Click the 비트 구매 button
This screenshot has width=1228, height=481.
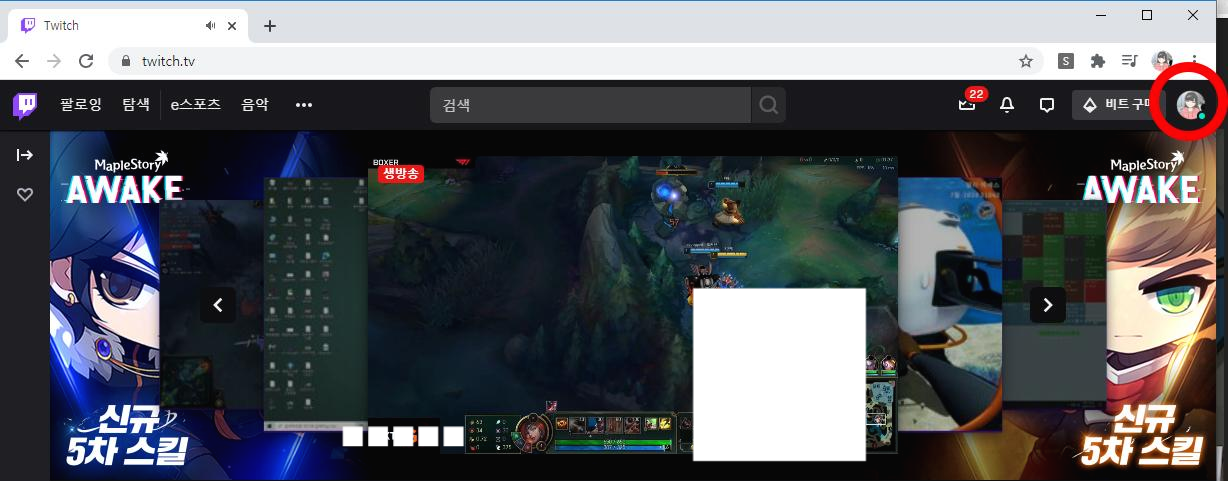click(x=1118, y=105)
